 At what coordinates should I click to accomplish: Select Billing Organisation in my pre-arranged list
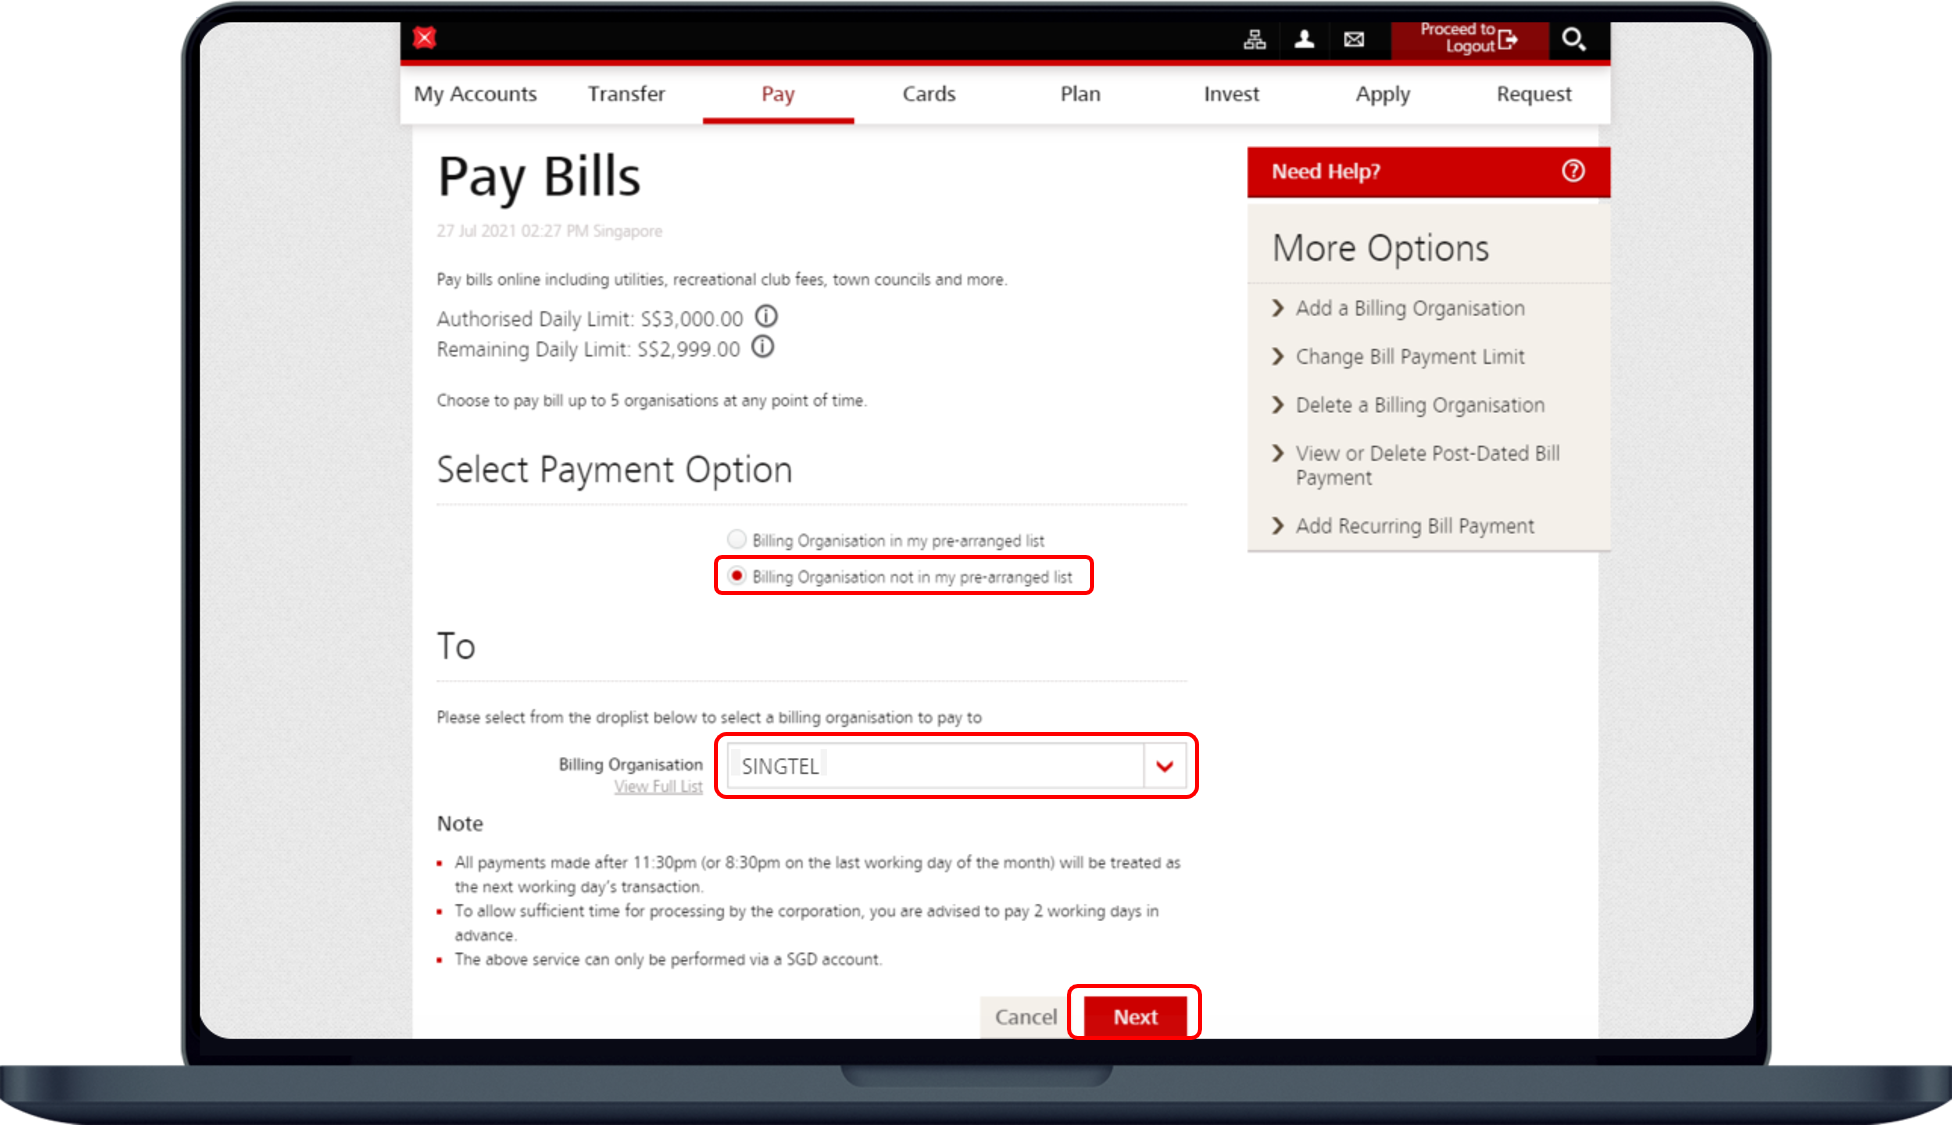click(x=737, y=539)
